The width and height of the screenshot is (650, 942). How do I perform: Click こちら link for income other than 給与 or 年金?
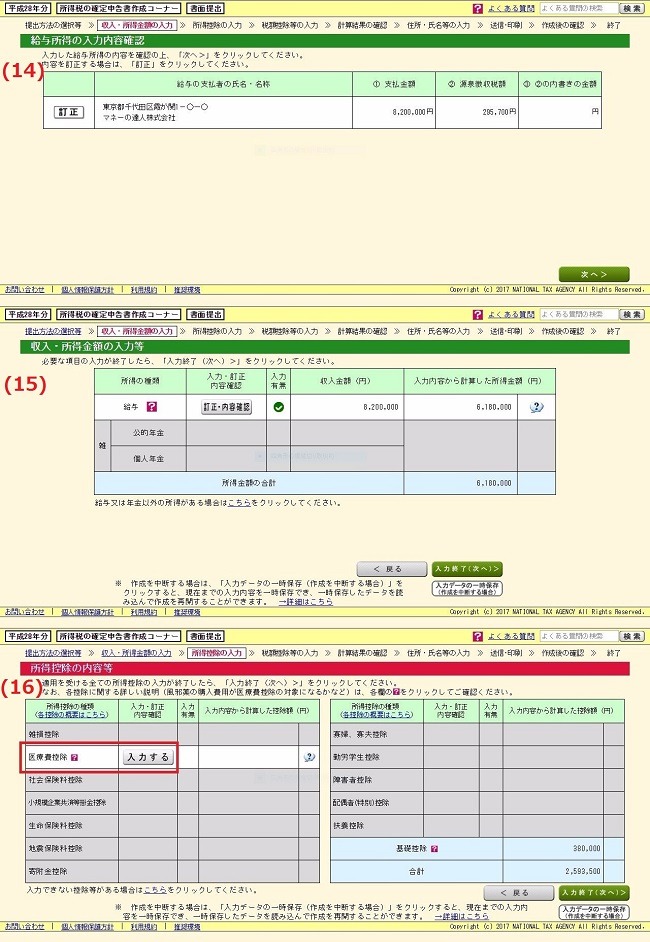pyautogui.click(x=239, y=503)
